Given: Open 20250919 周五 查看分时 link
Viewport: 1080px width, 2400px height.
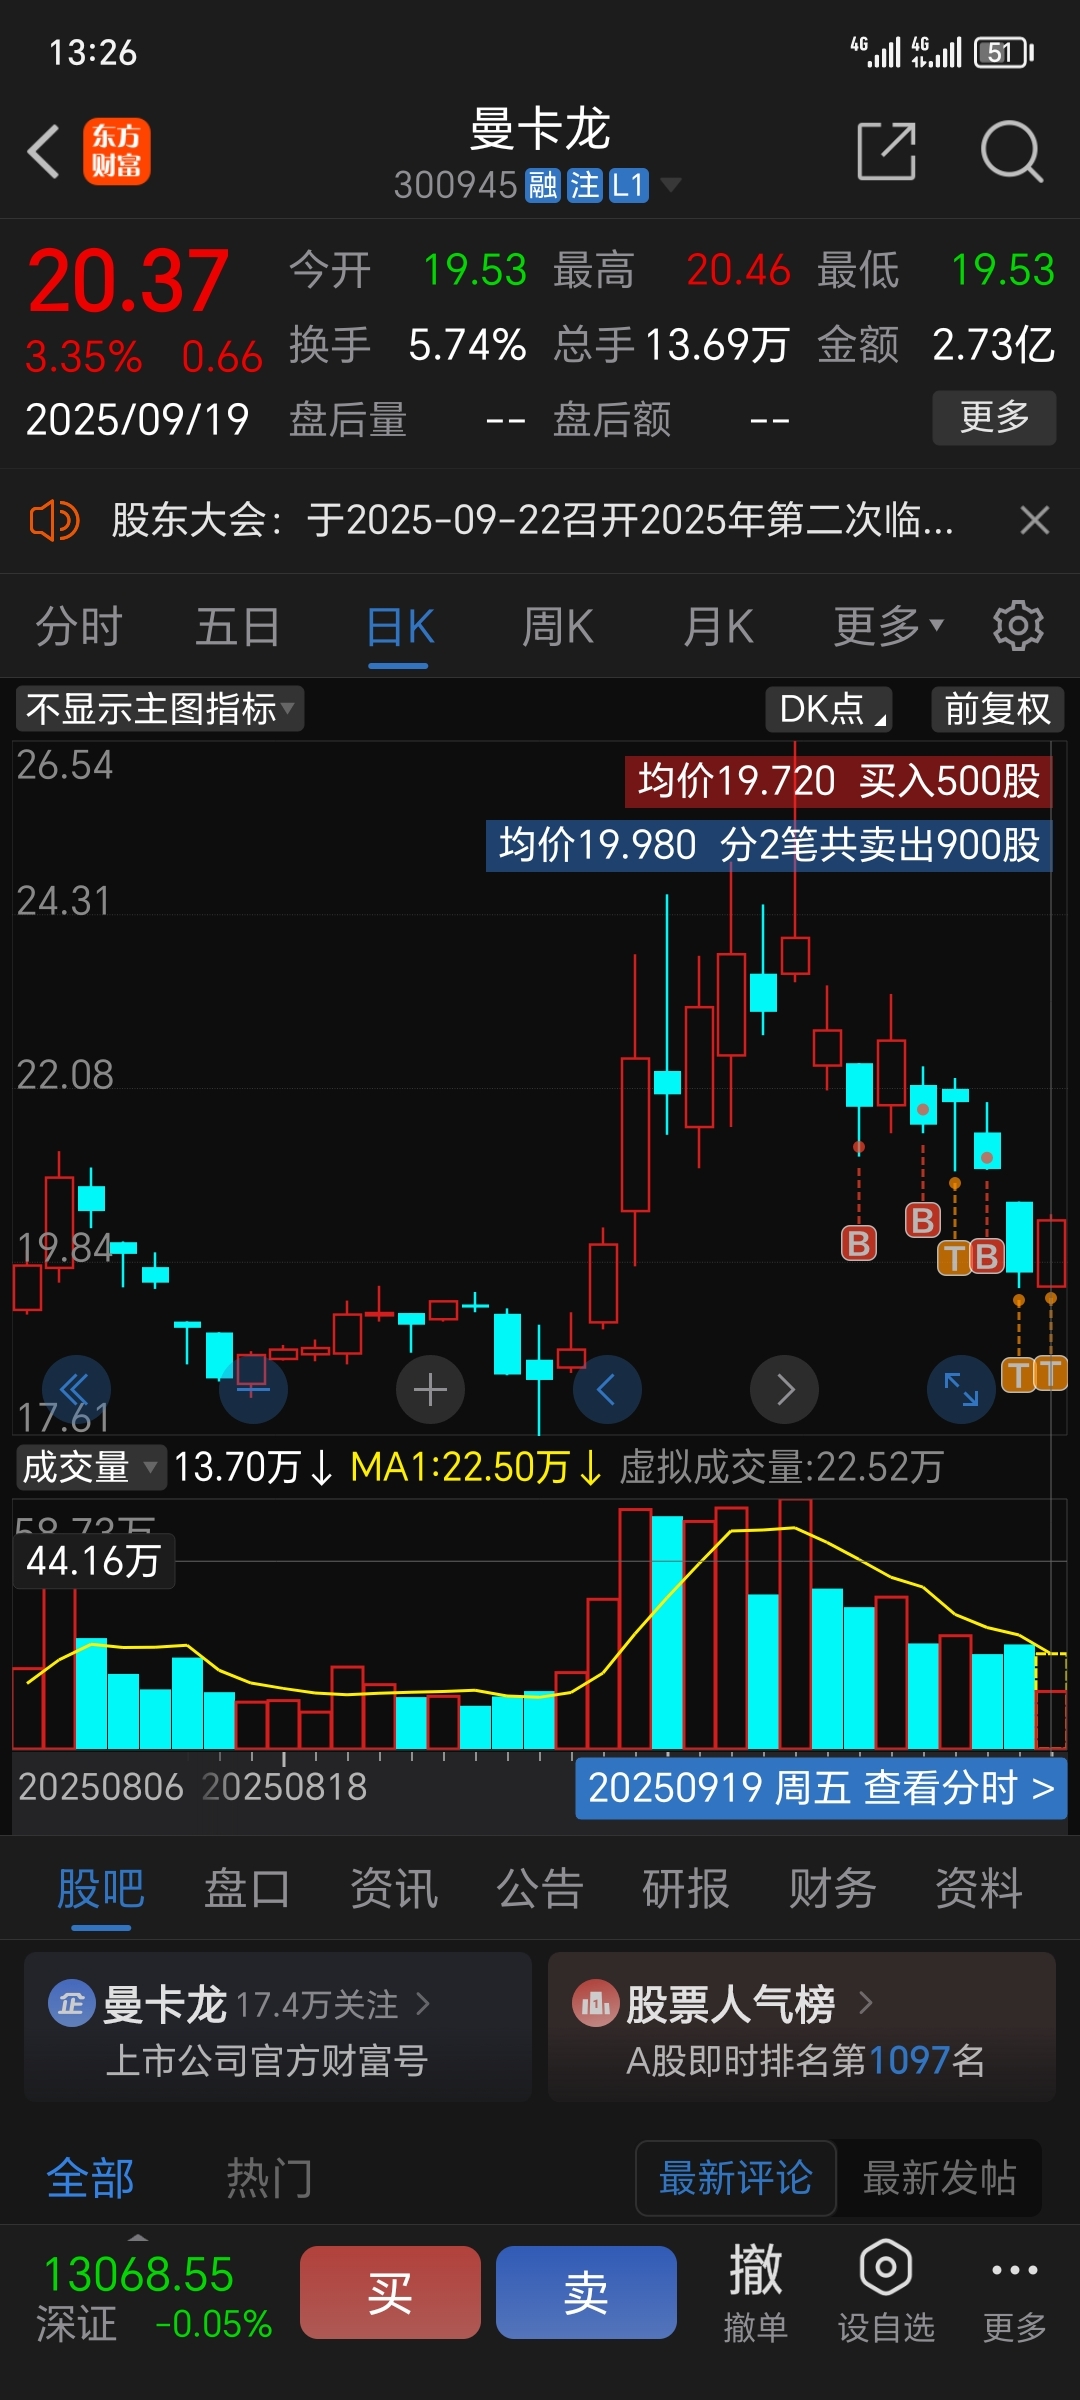Looking at the screenshot, I should point(821,1788).
